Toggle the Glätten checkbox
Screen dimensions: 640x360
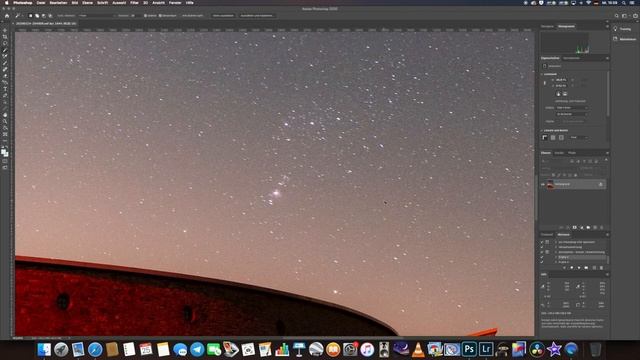click(x=146, y=16)
